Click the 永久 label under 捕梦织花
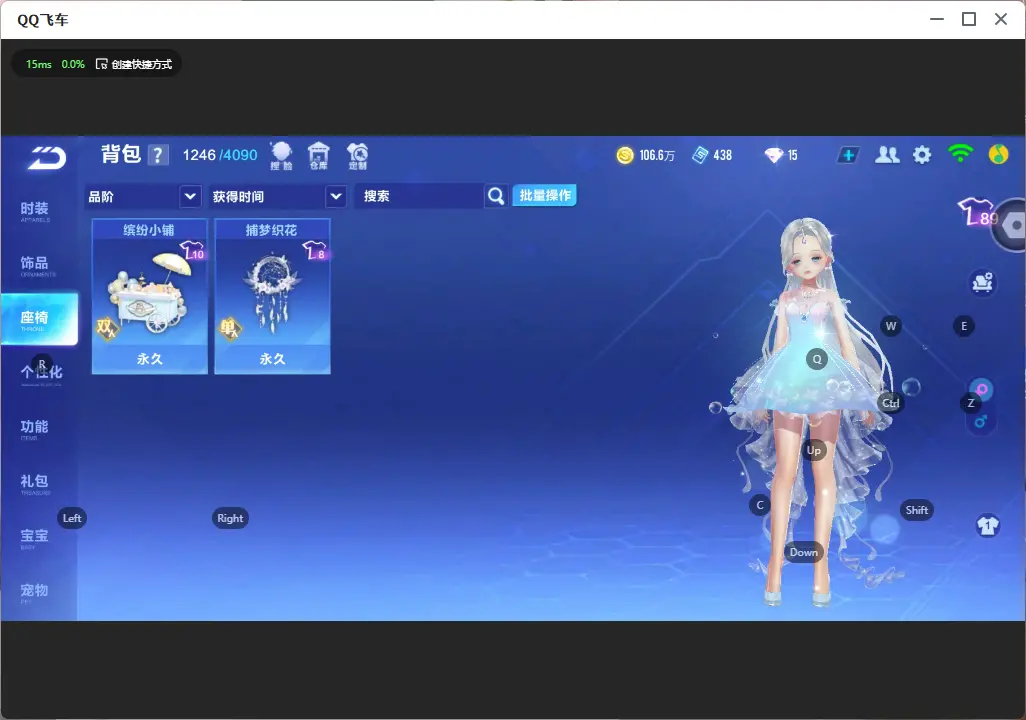The height and width of the screenshot is (720, 1026). point(272,359)
